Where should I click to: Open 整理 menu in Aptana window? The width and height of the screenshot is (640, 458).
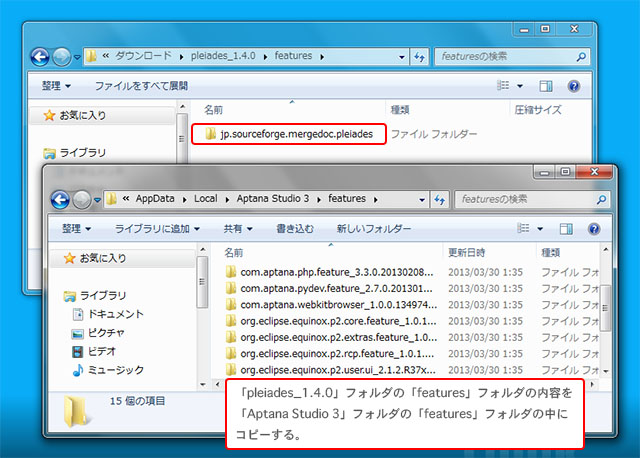tap(76, 229)
